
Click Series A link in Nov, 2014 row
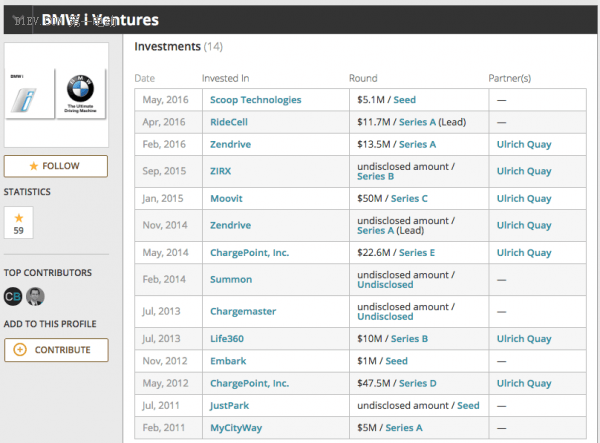point(375,231)
